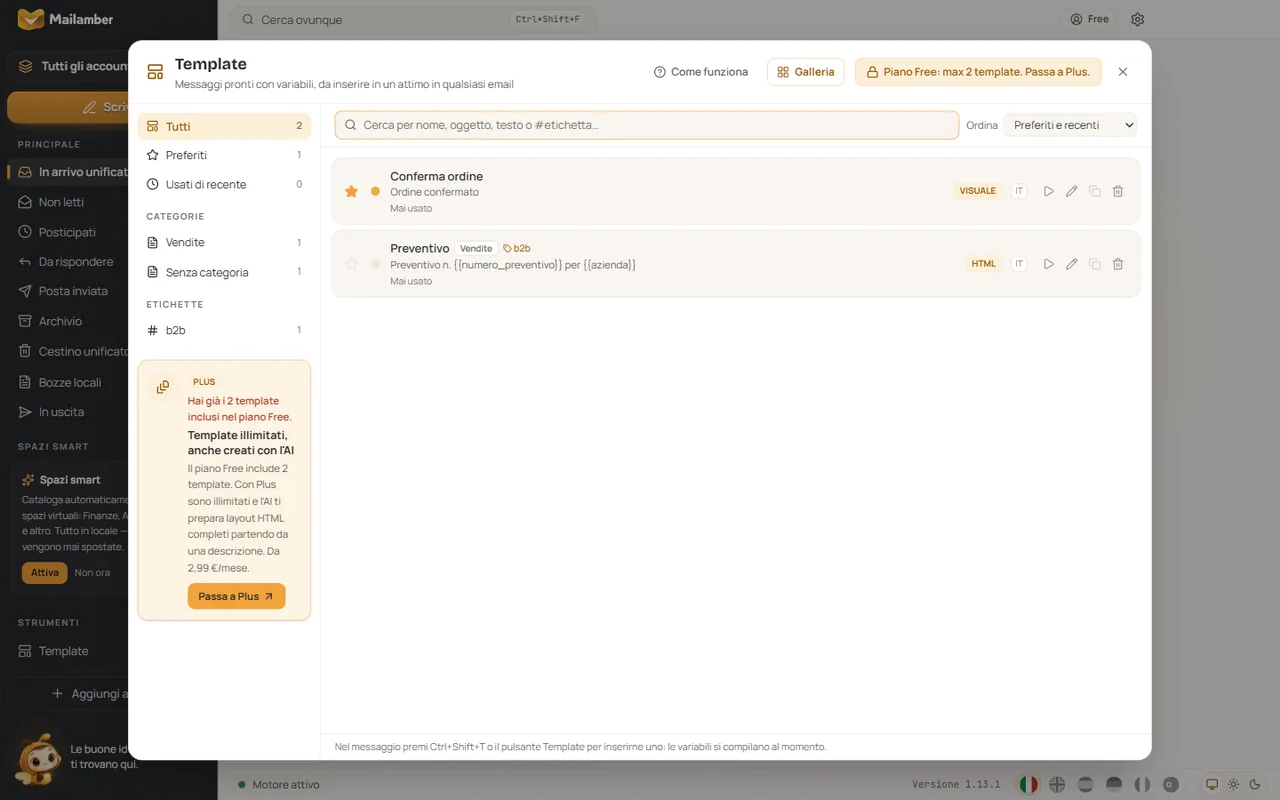This screenshot has height=800, width=1280.
Task: Open the template Galleria
Action: 806,72
